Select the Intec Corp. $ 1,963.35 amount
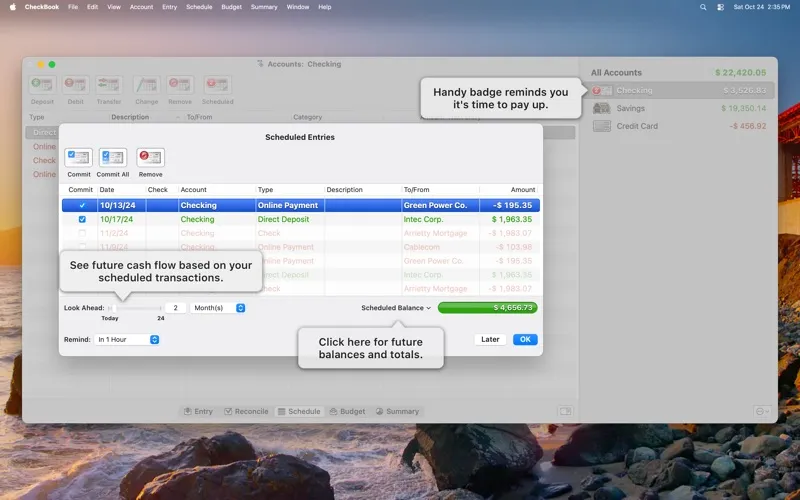800x500 pixels. [512, 219]
